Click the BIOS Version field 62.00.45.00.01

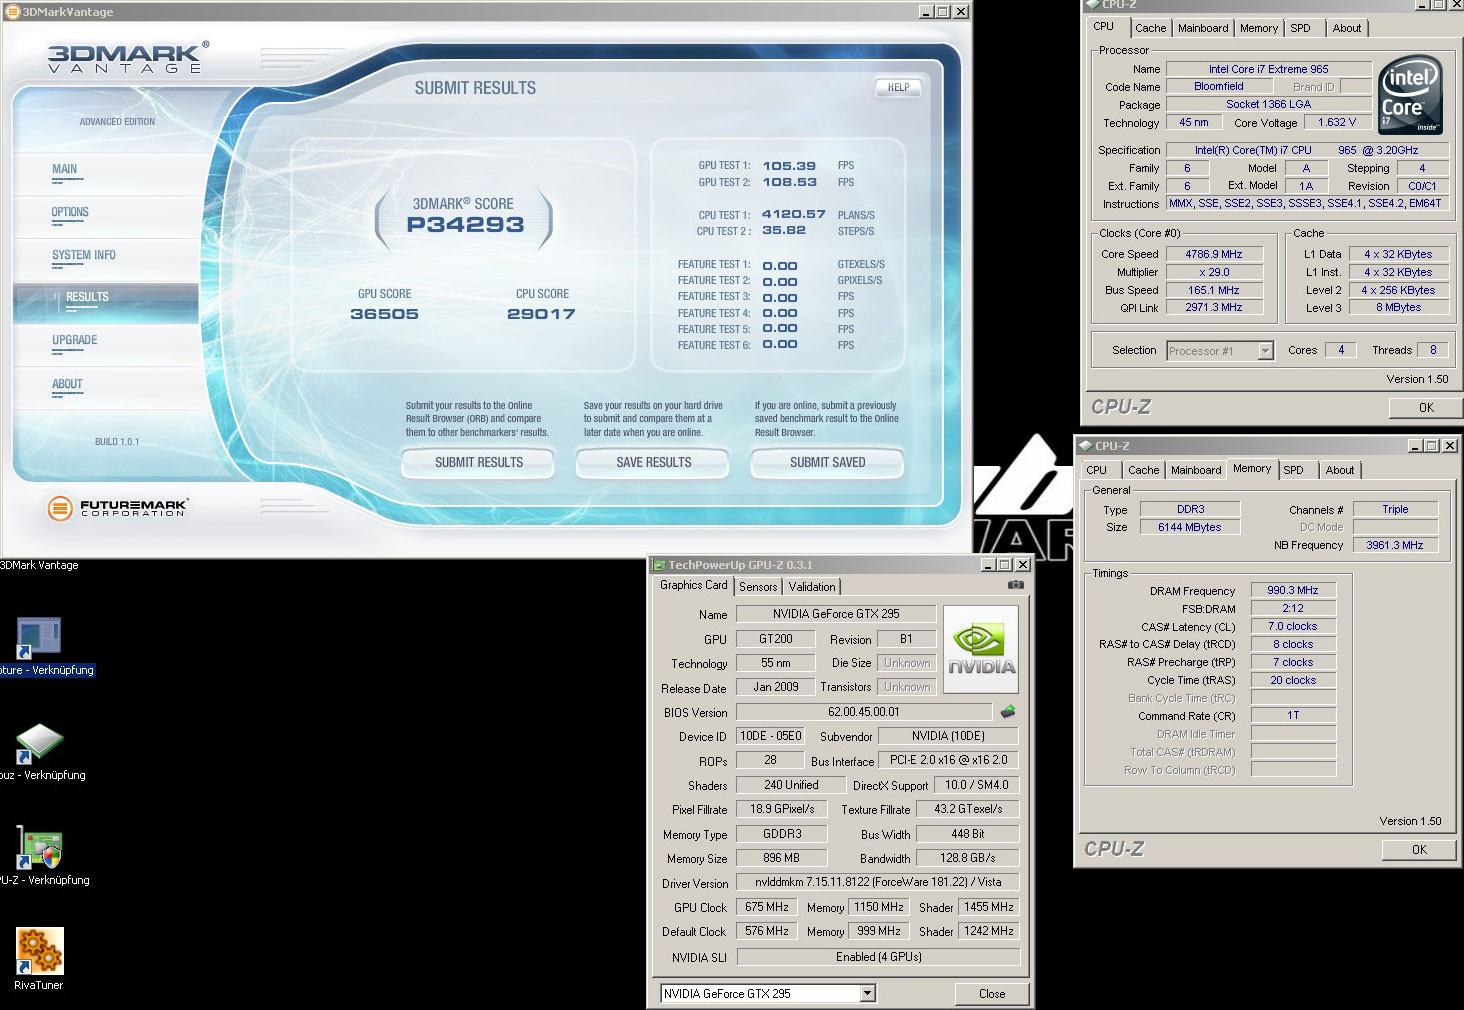(864, 712)
